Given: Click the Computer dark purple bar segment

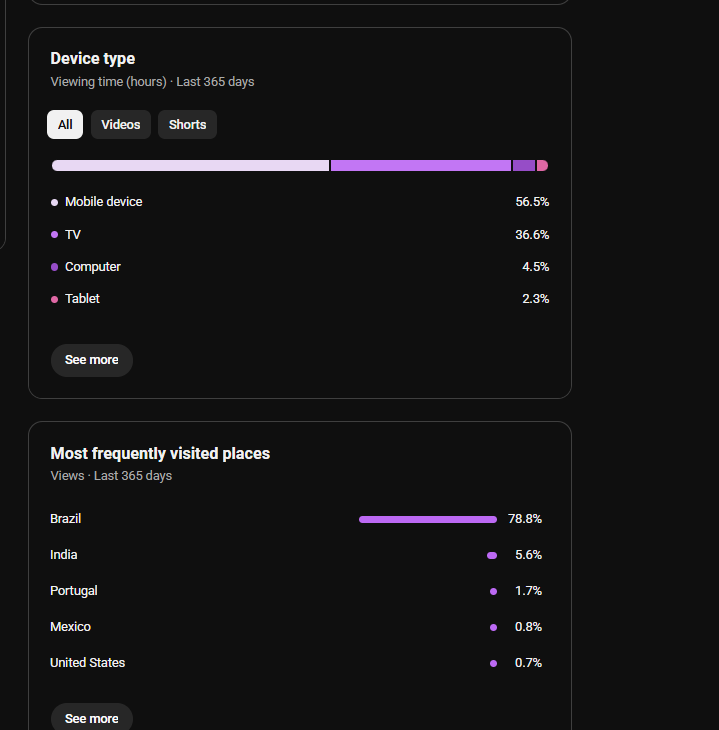Looking at the screenshot, I should tap(524, 165).
